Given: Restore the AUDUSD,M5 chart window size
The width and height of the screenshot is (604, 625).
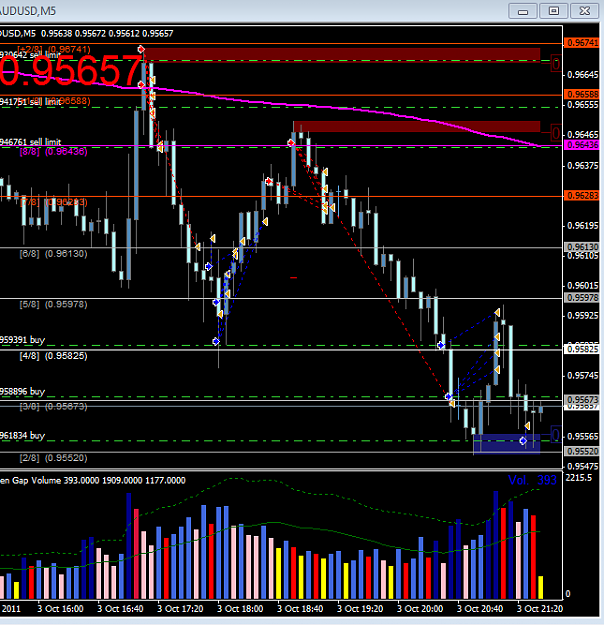Looking at the screenshot, I should pos(554,11).
